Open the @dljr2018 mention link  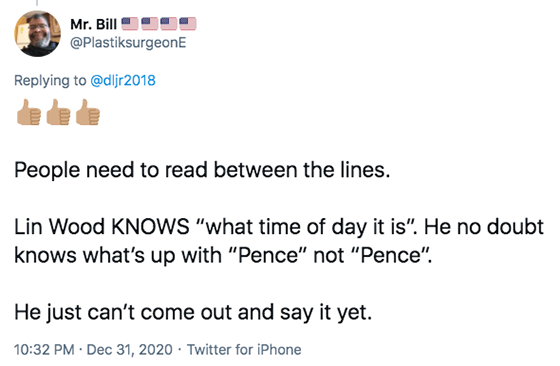pos(123,80)
